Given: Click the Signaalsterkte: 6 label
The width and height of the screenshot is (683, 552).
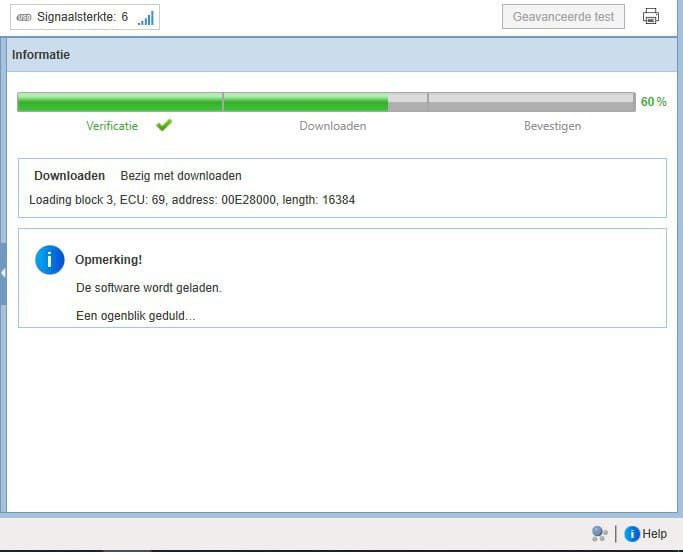Looking at the screenshot, I should tap(82, 17).
